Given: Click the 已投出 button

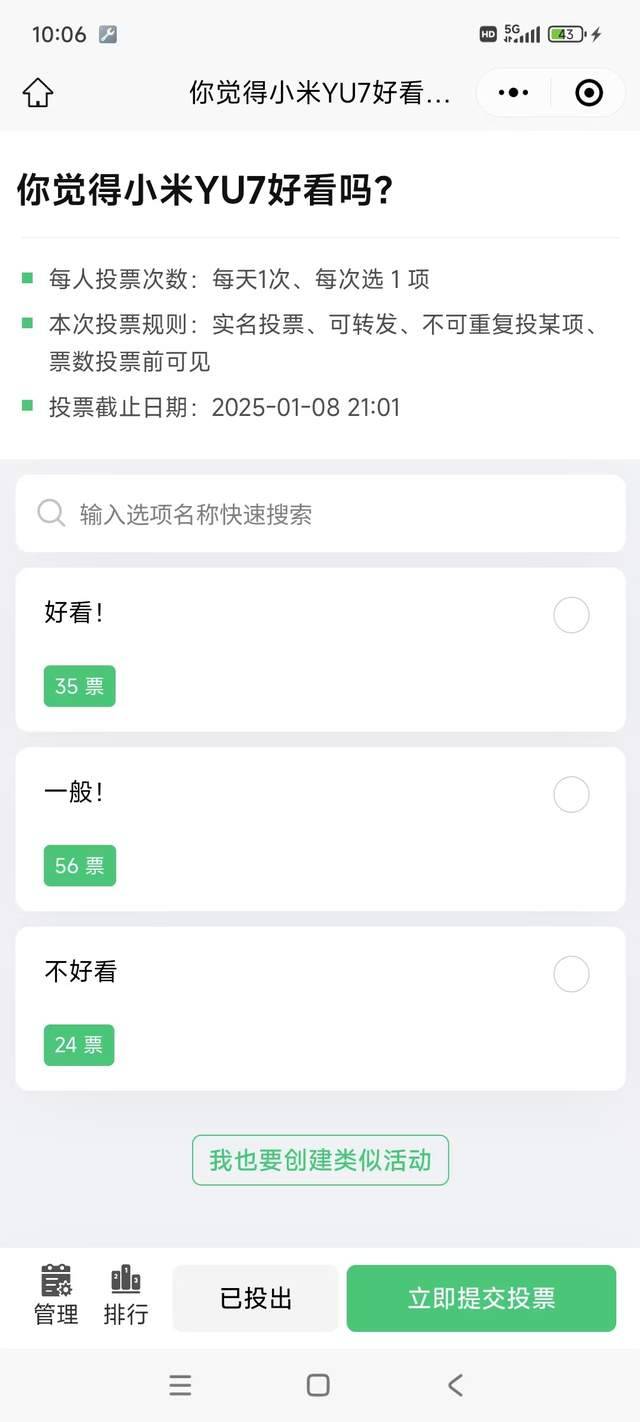Looking at the screenshot, I should [x=256, y=1298].
